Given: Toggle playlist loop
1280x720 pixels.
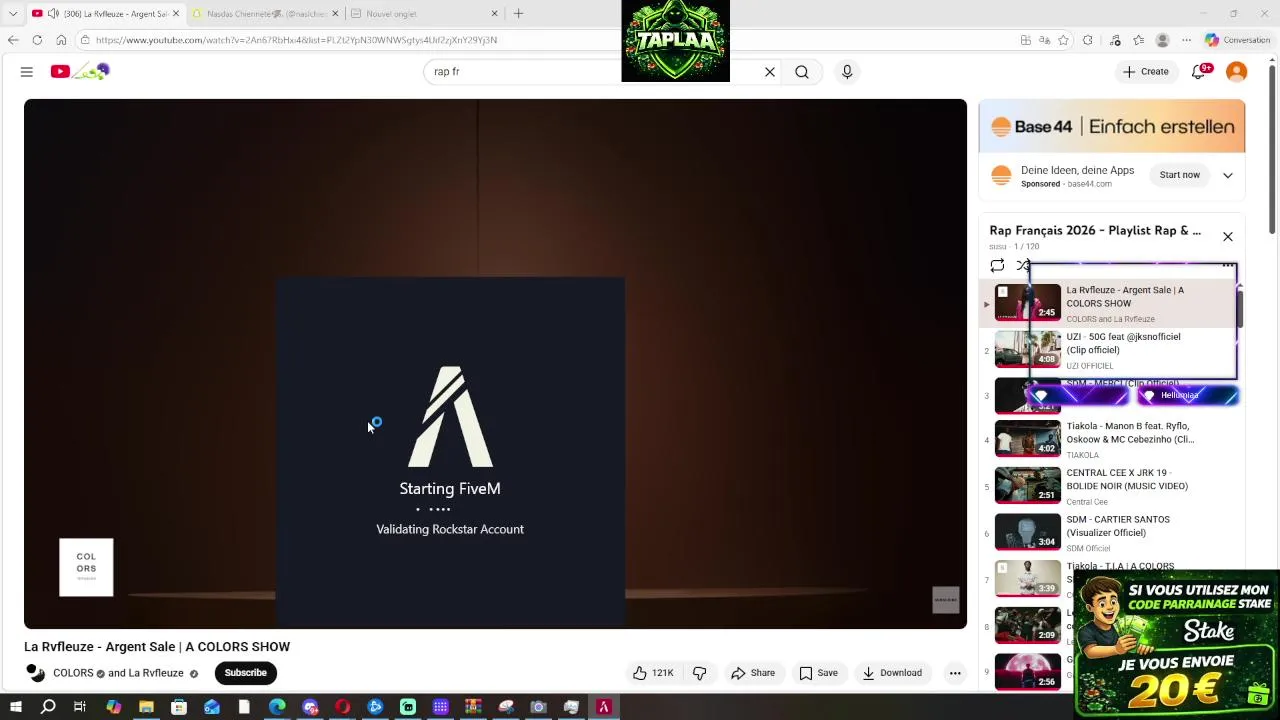Looking at the screenshot, I should coord(997,266).
